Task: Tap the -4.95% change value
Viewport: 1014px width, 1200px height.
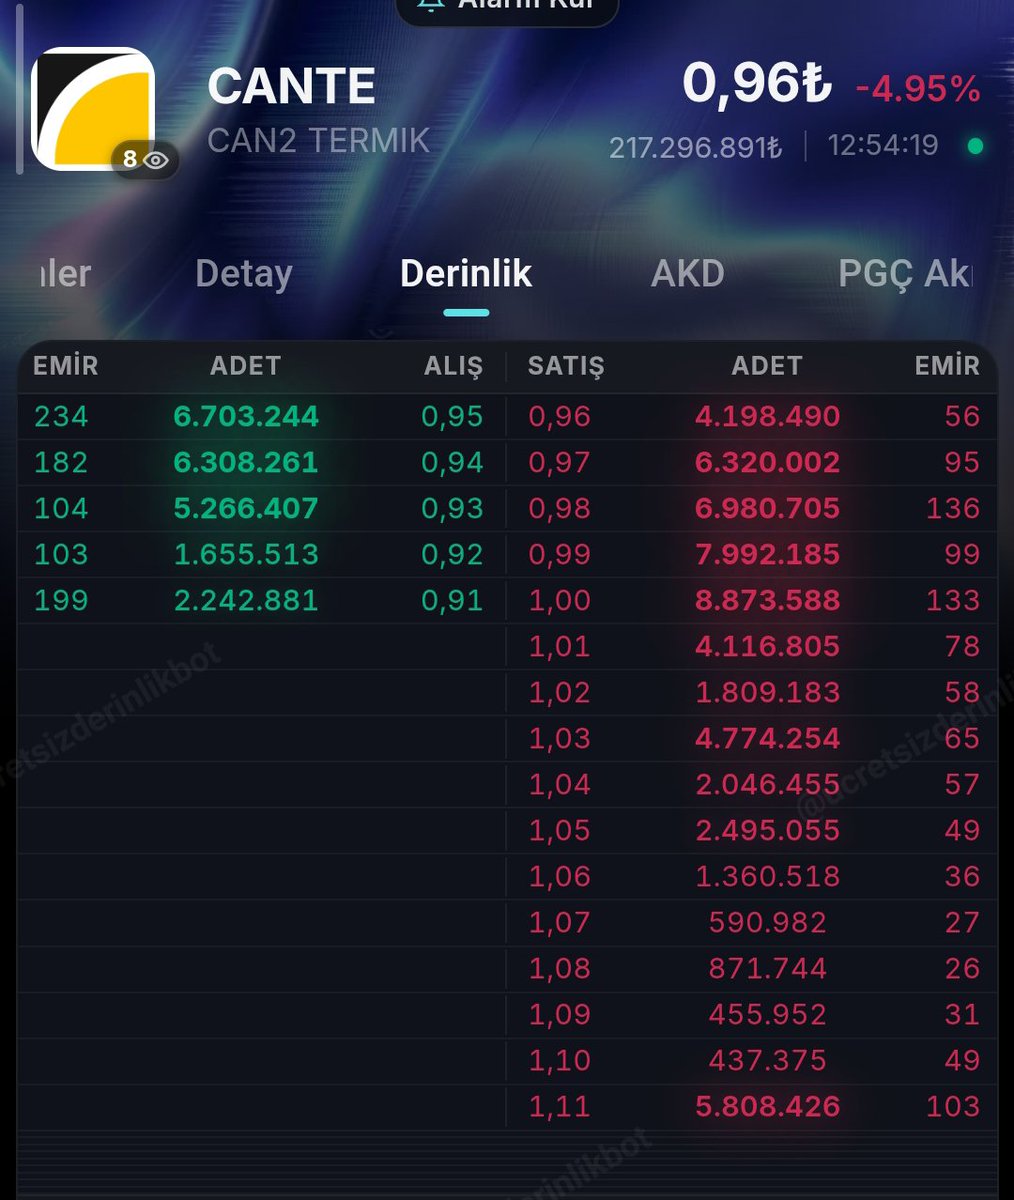Action: click(x=917, y=89)
